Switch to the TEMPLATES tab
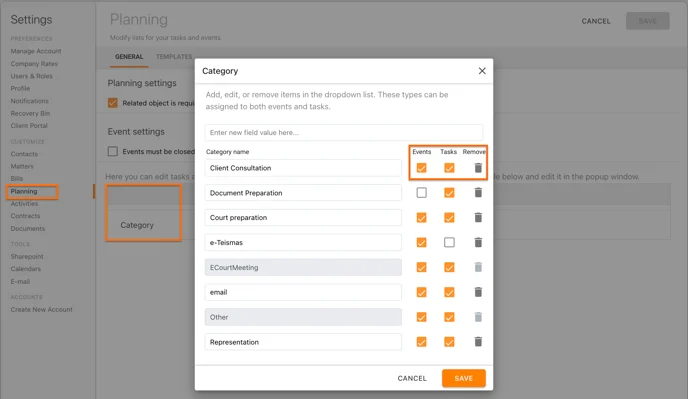The image size is (688, 399). (x=174, y=57)
